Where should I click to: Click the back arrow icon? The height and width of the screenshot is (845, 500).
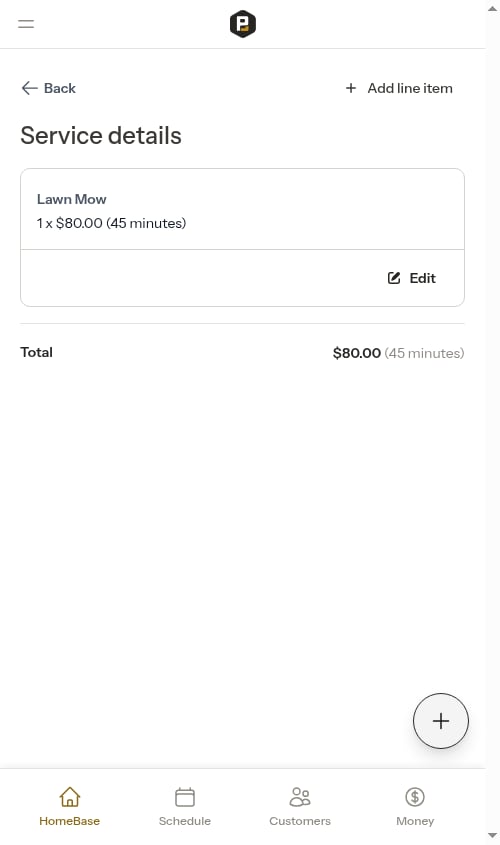(30, 88)
